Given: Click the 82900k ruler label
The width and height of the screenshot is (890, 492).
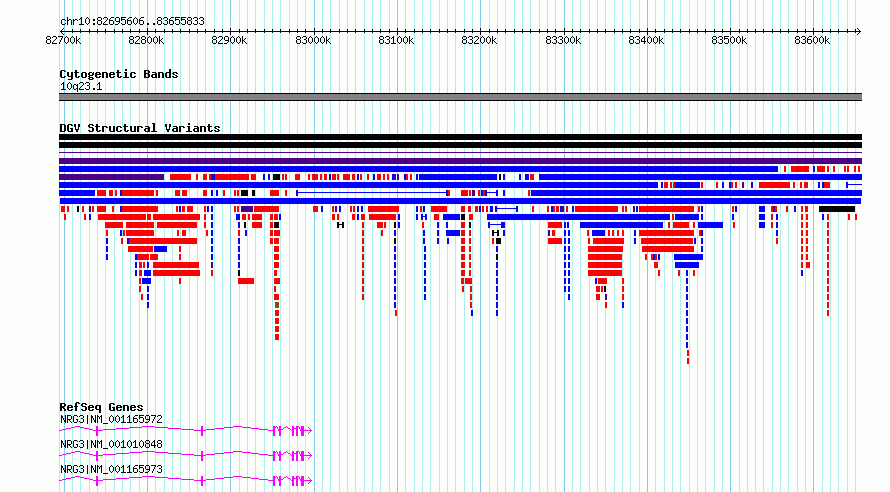Looking at the screenshot, I should coord(229,41).
